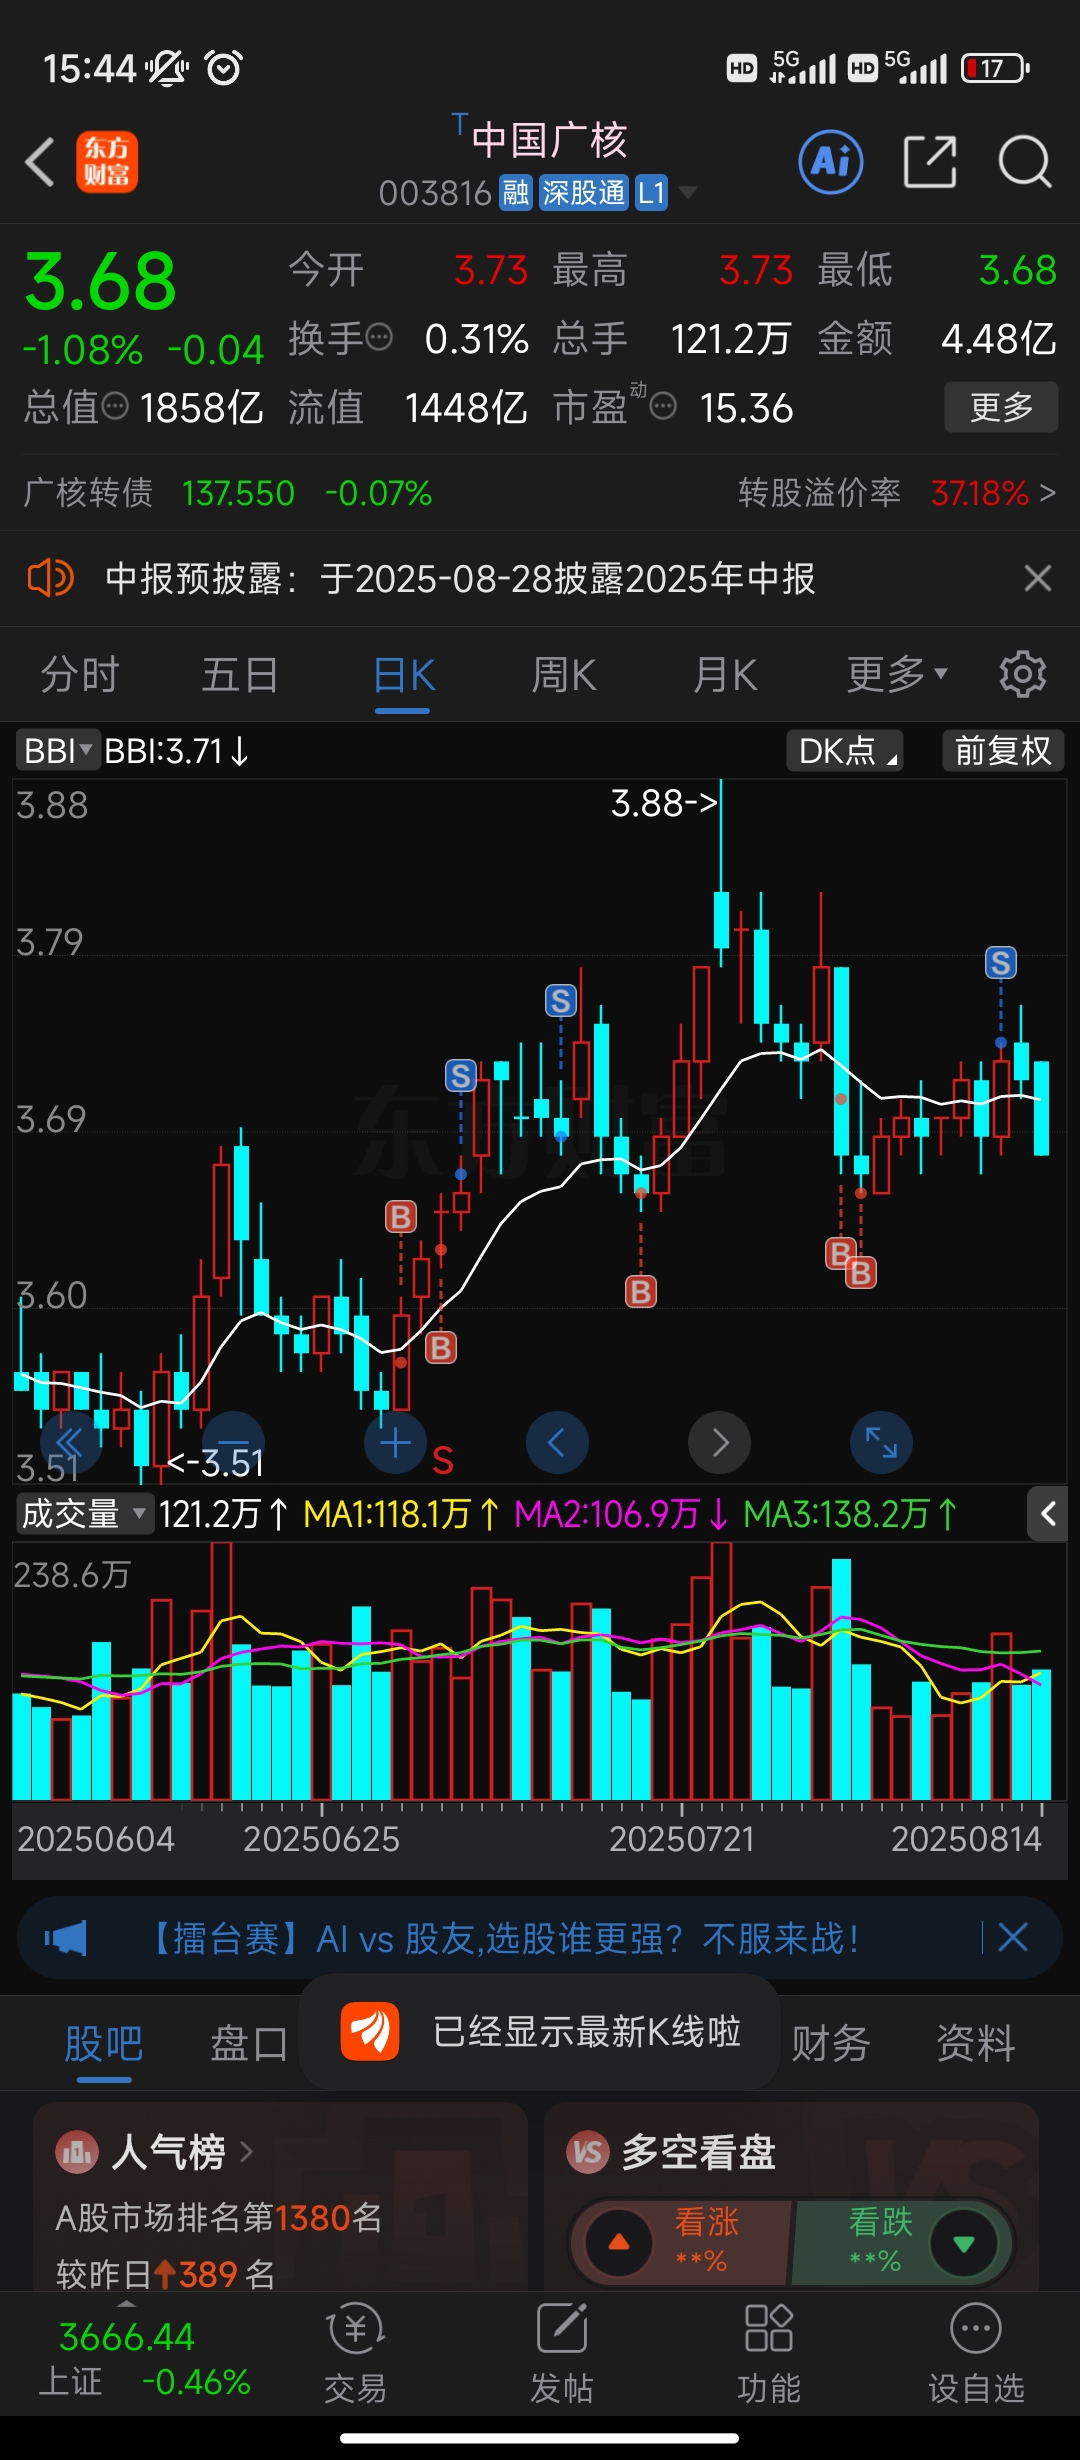
Task: Open 交易 trade icon
Action: tap(355, 2354)
